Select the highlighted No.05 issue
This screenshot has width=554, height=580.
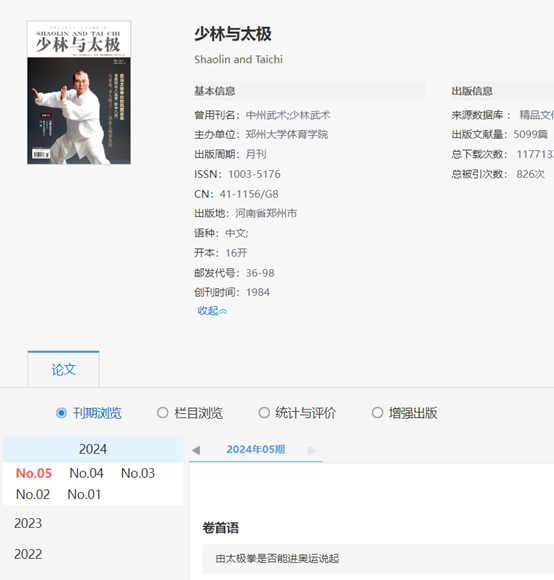(x=34, y=473)
